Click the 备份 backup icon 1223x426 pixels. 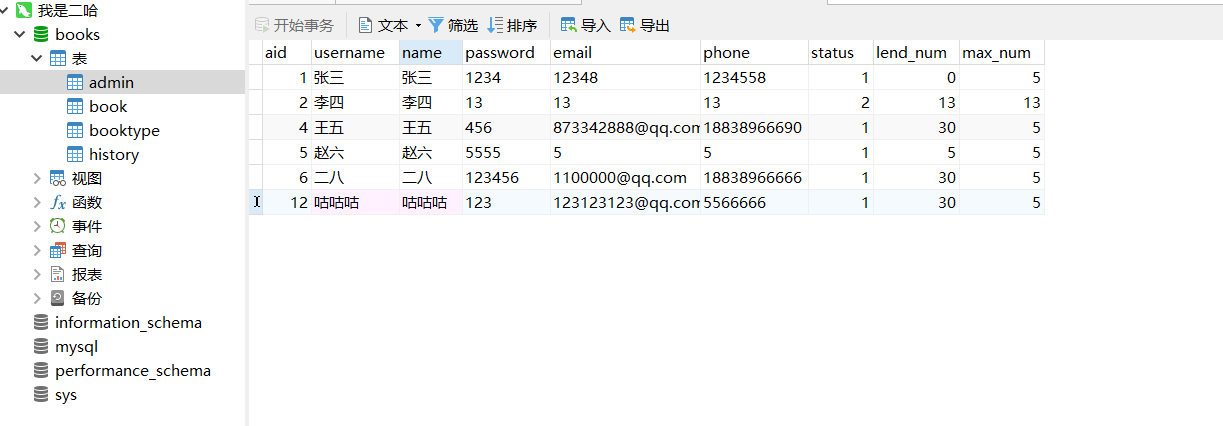click(x=58, y=298)
